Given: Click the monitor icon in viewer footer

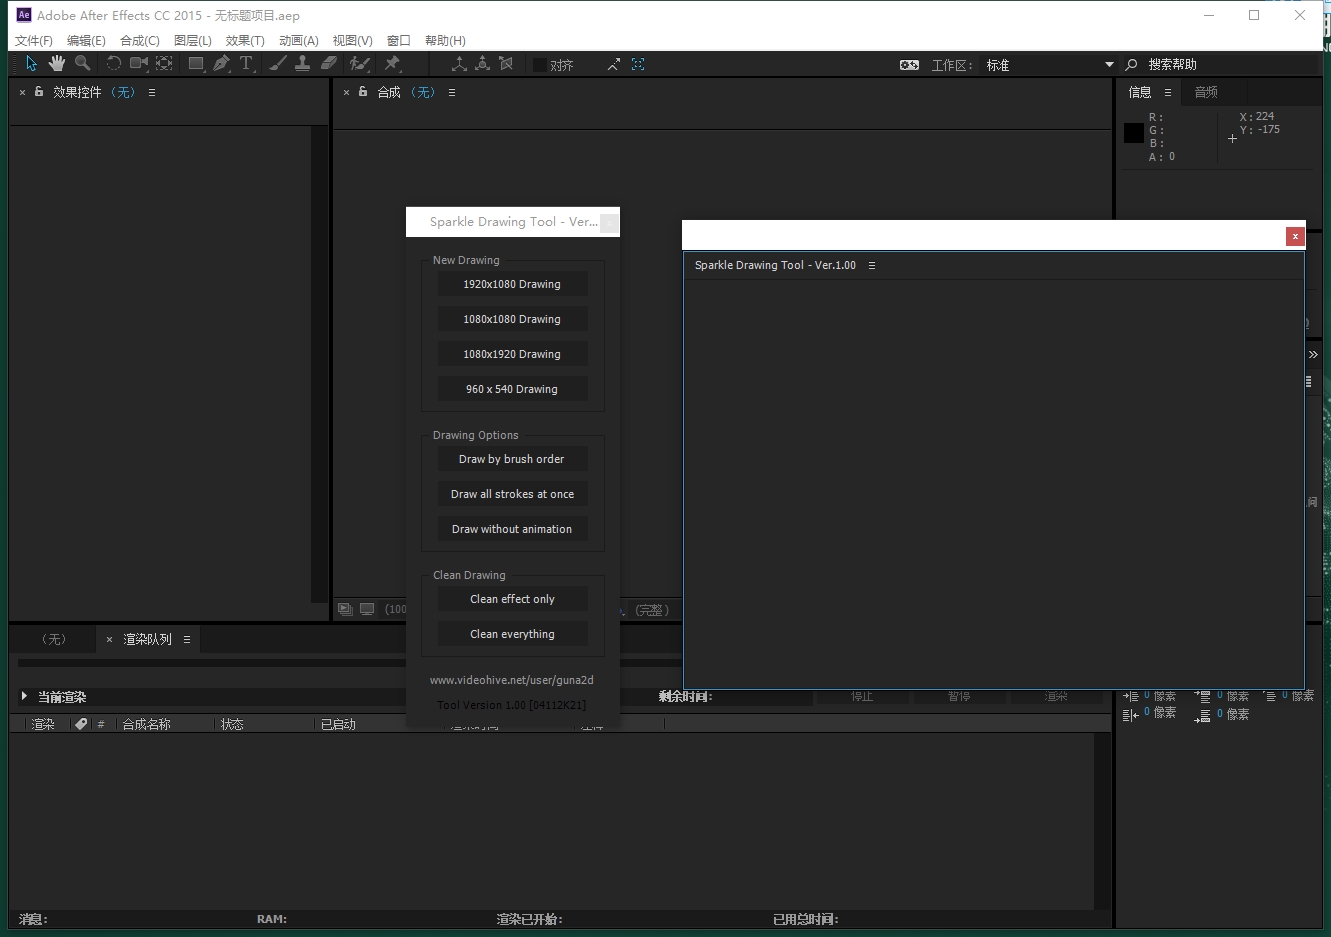Looking at the screenshot, I should click(x=367, y=609).
